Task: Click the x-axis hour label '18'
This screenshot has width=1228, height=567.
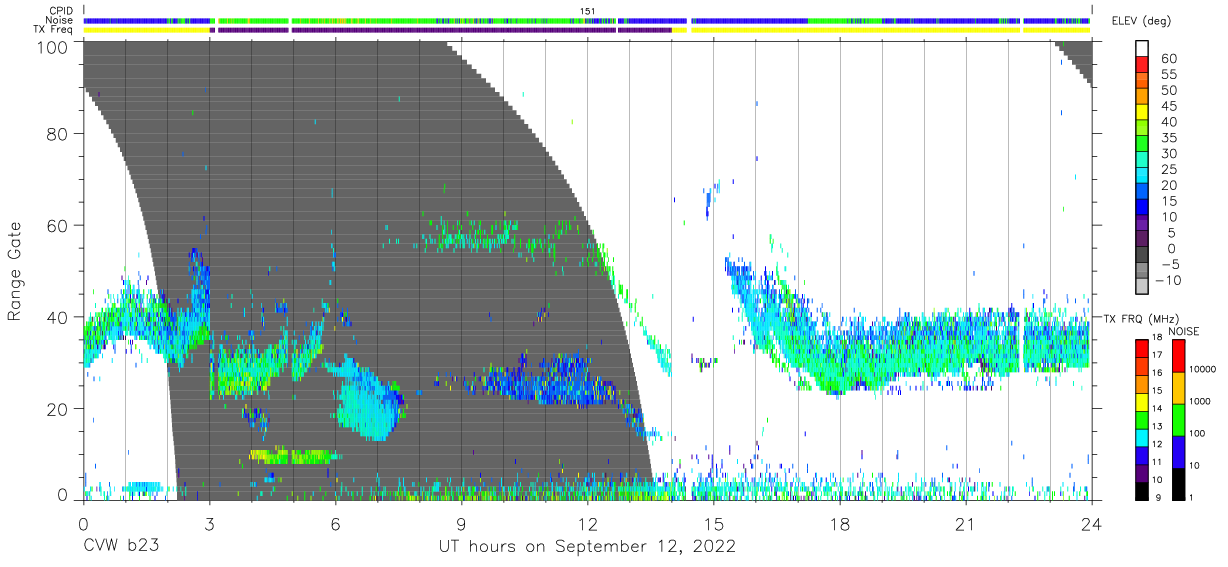Action: point(839,523)
